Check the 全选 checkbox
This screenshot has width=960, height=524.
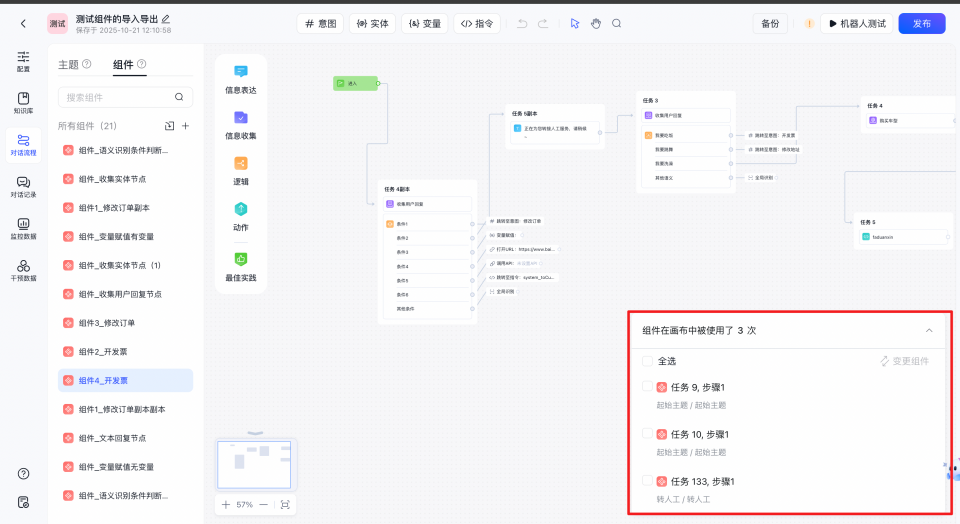647,361
